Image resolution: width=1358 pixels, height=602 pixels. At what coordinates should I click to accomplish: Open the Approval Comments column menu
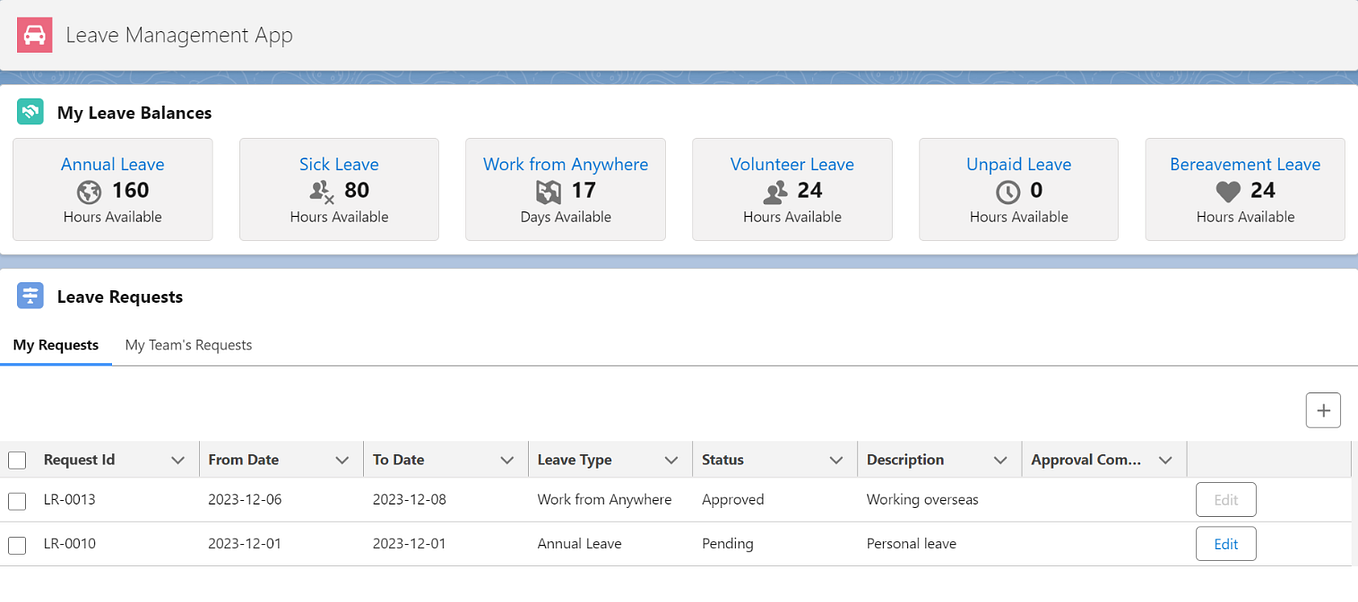1165,459
